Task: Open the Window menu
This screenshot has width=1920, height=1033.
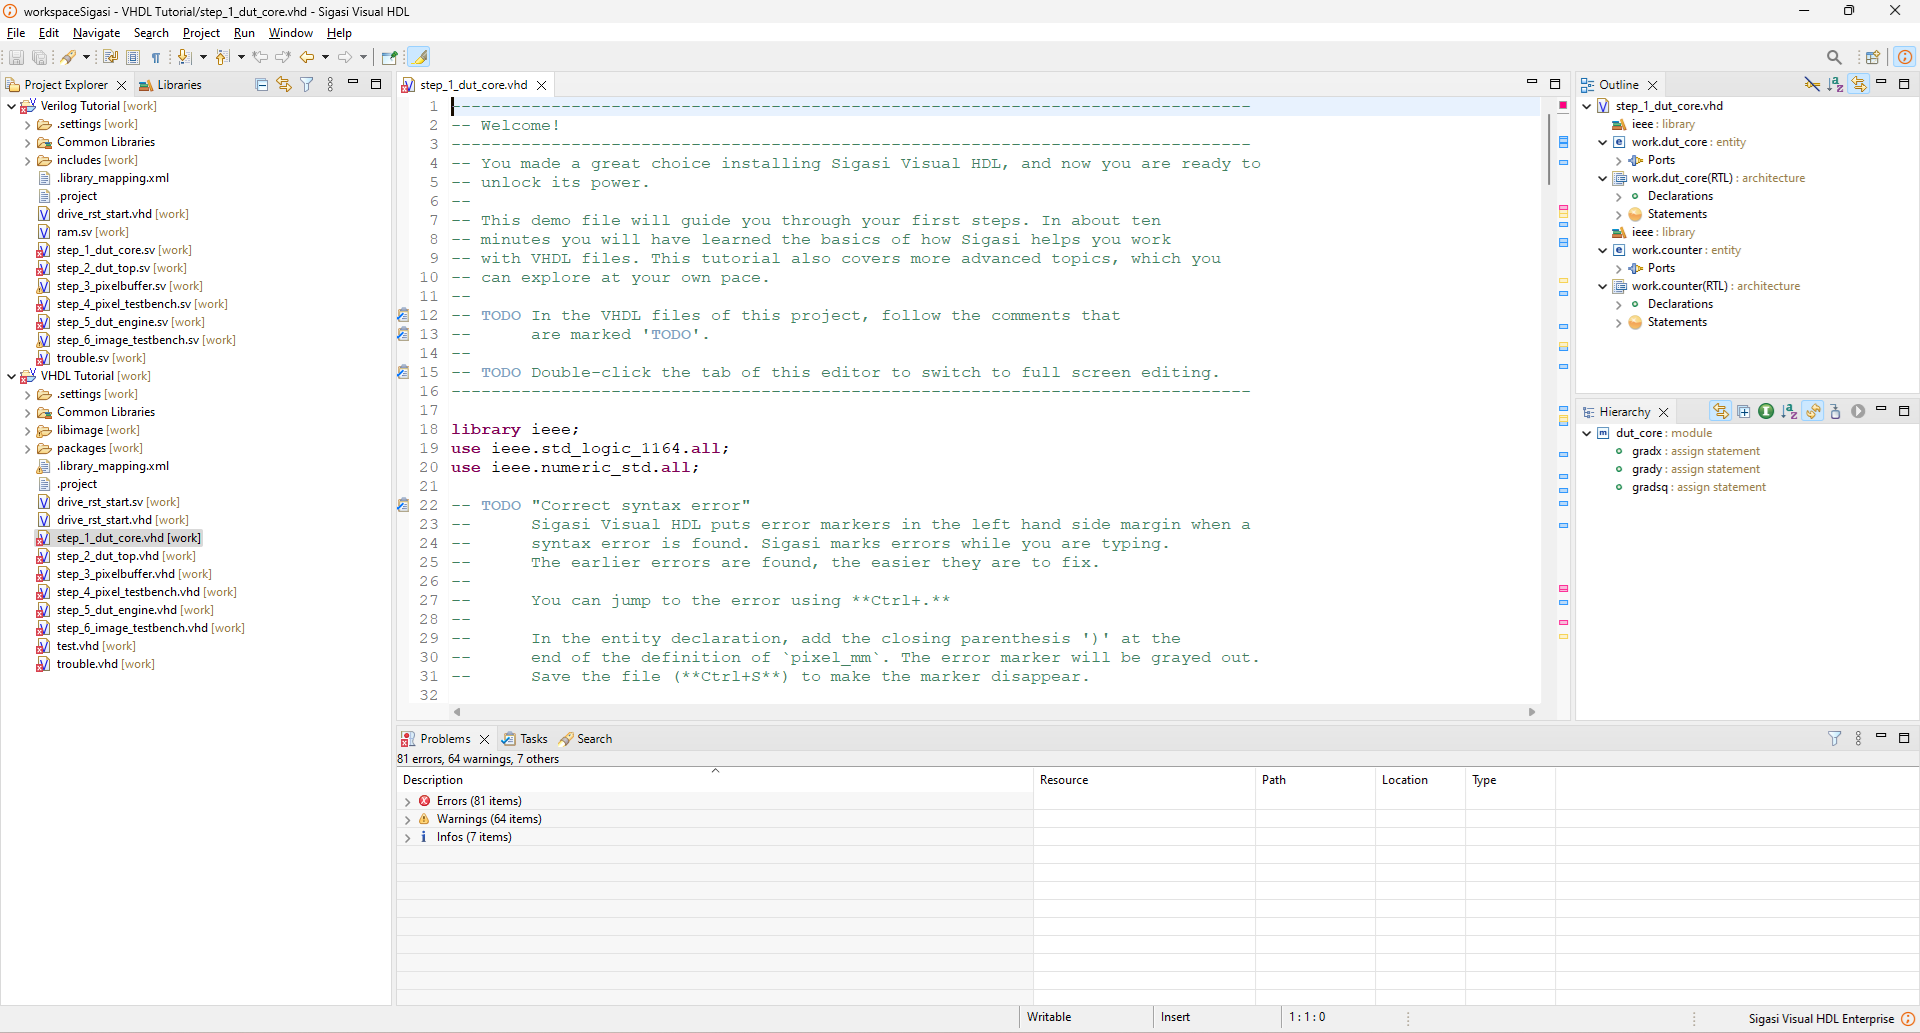Action: (x=290, y=33)
